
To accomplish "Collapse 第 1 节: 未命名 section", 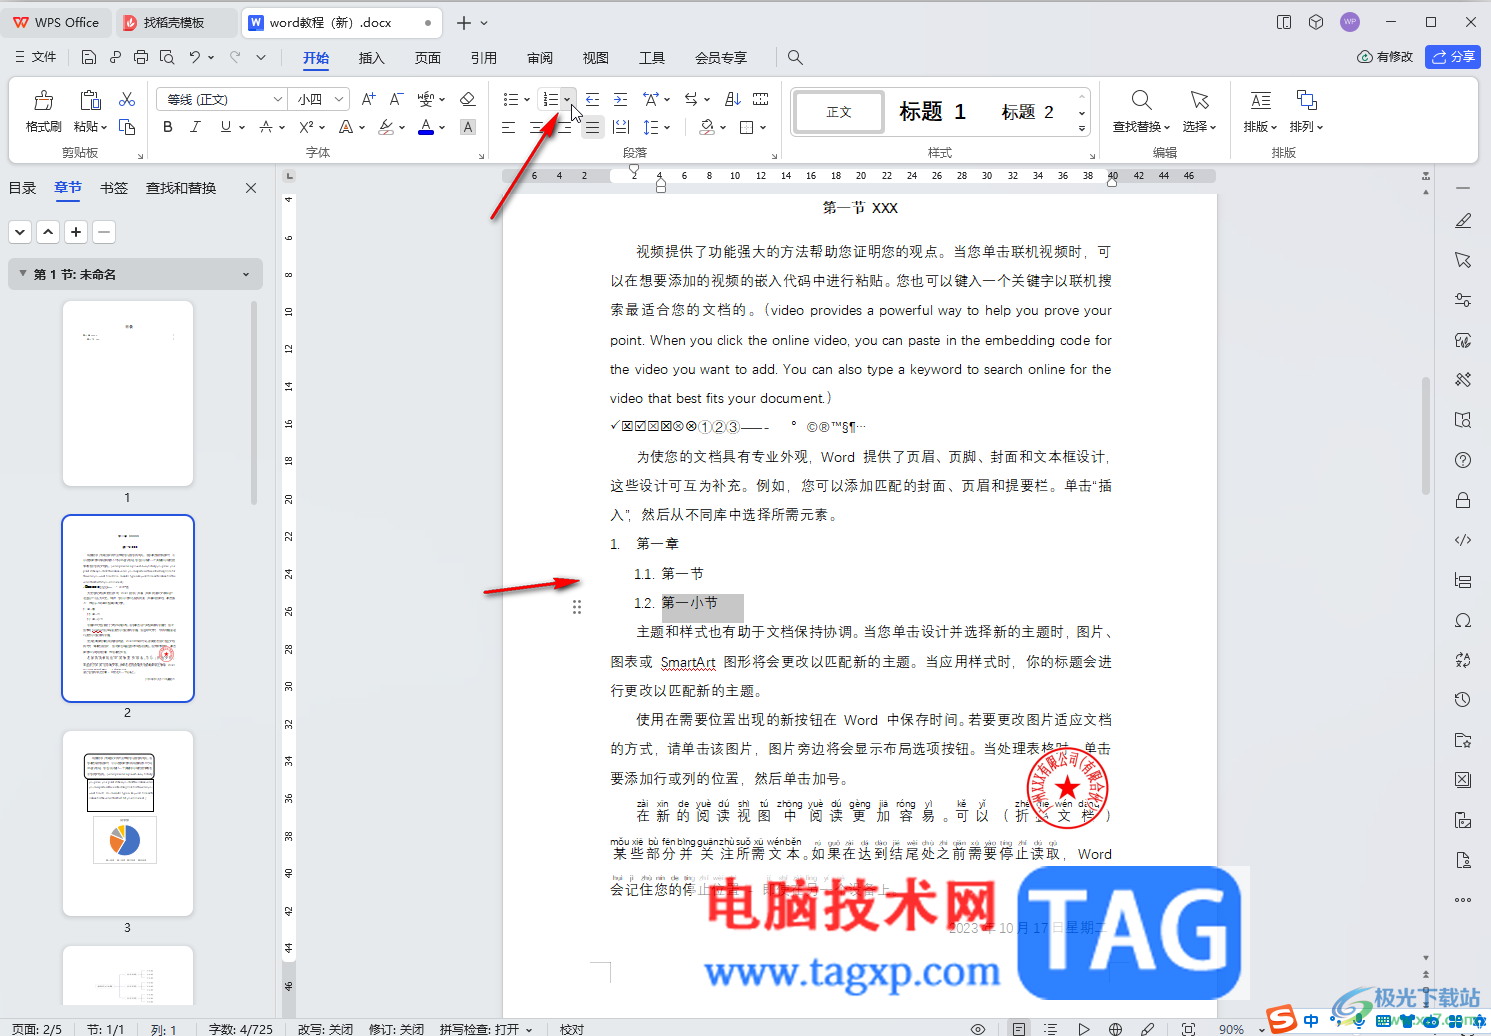I will (23, 274).
